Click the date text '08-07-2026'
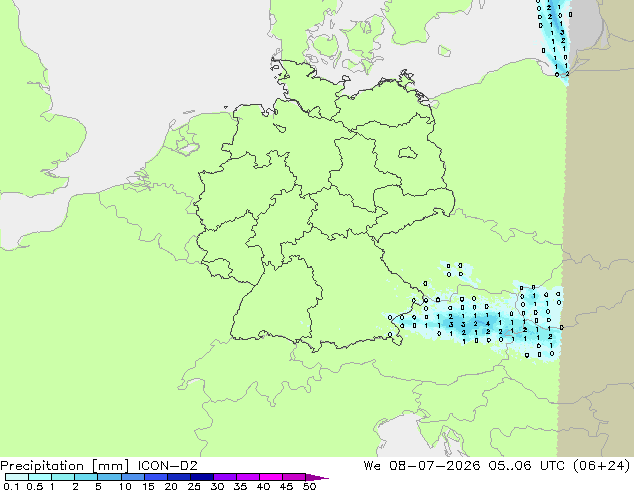This screenshot has height=490, width=634. 435,466
